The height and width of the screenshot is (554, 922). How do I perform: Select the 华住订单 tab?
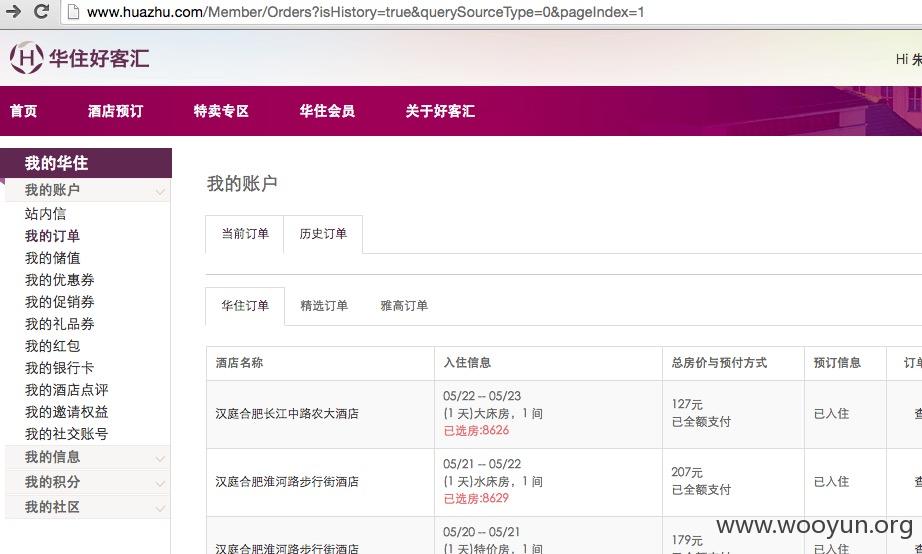[x=245, y=306]
